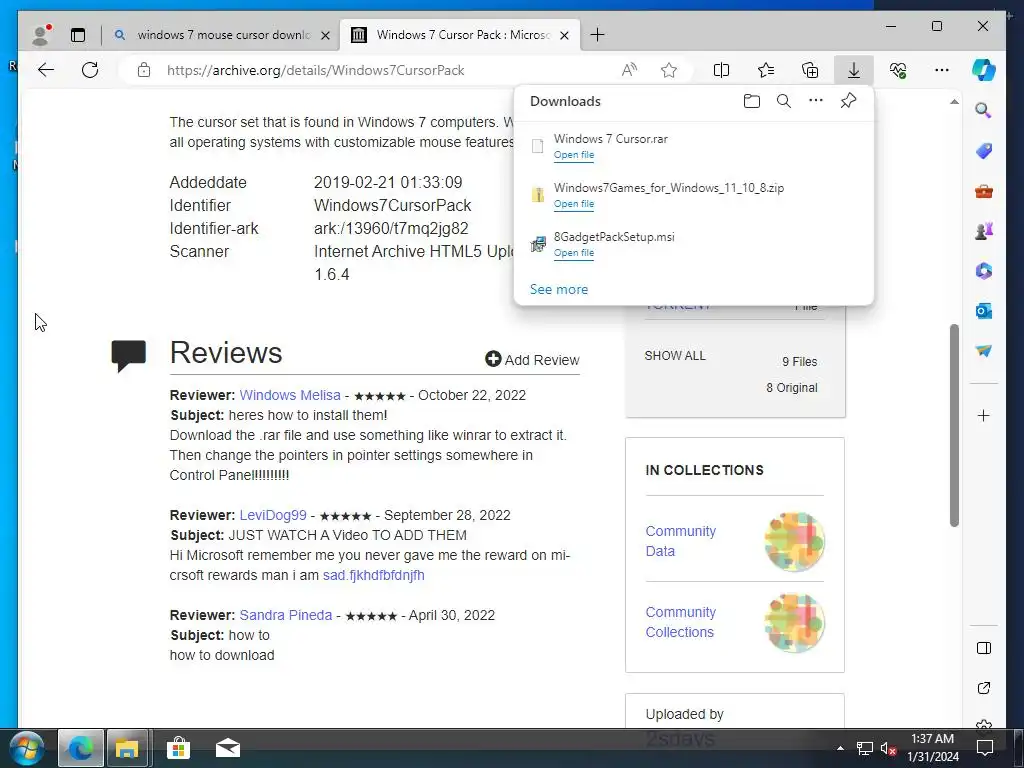
Task: Open the Edge profile icon
Action: (x=41, y=35)
